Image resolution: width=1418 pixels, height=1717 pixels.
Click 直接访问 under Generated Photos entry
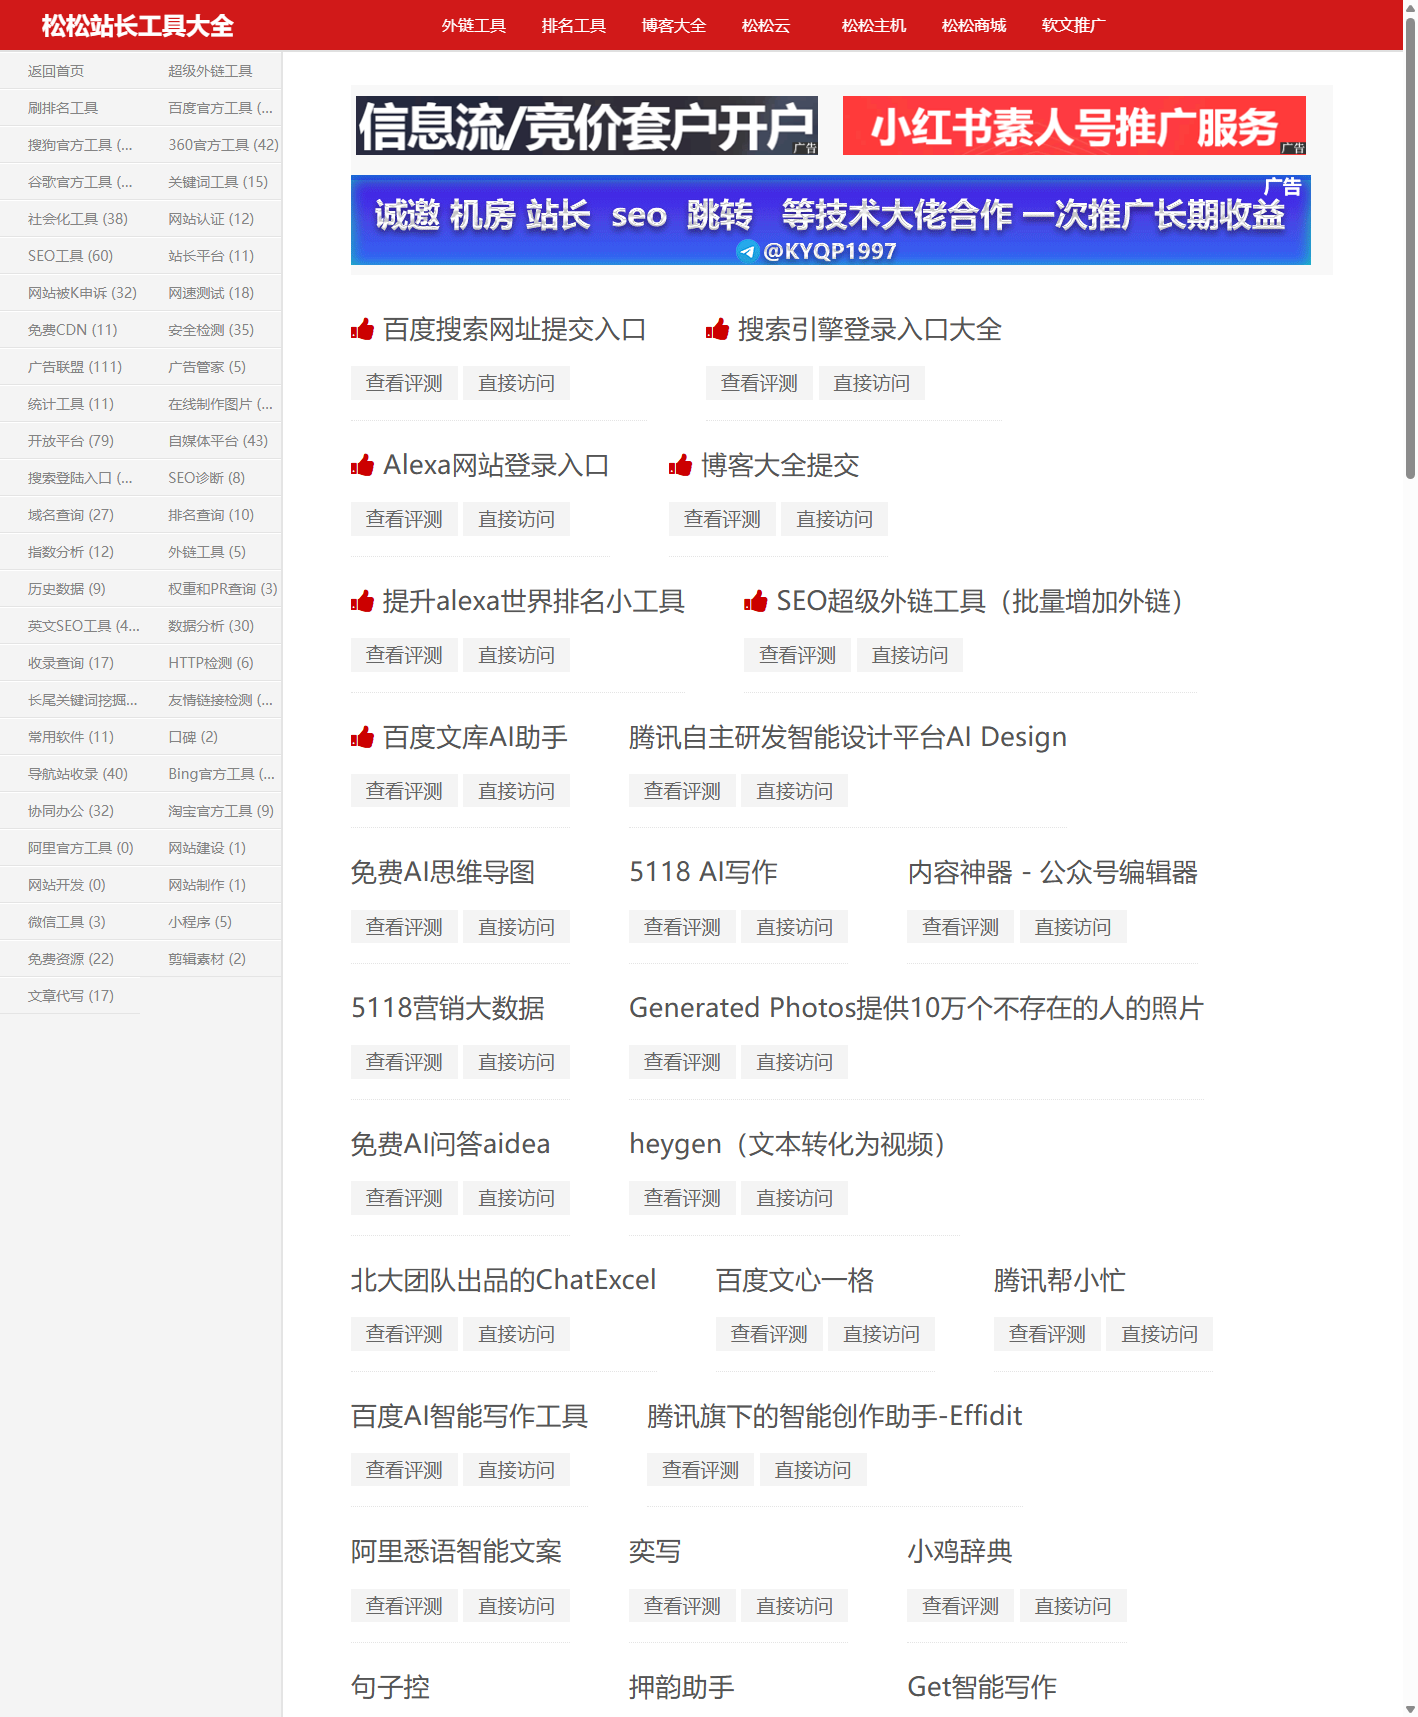794,1062
